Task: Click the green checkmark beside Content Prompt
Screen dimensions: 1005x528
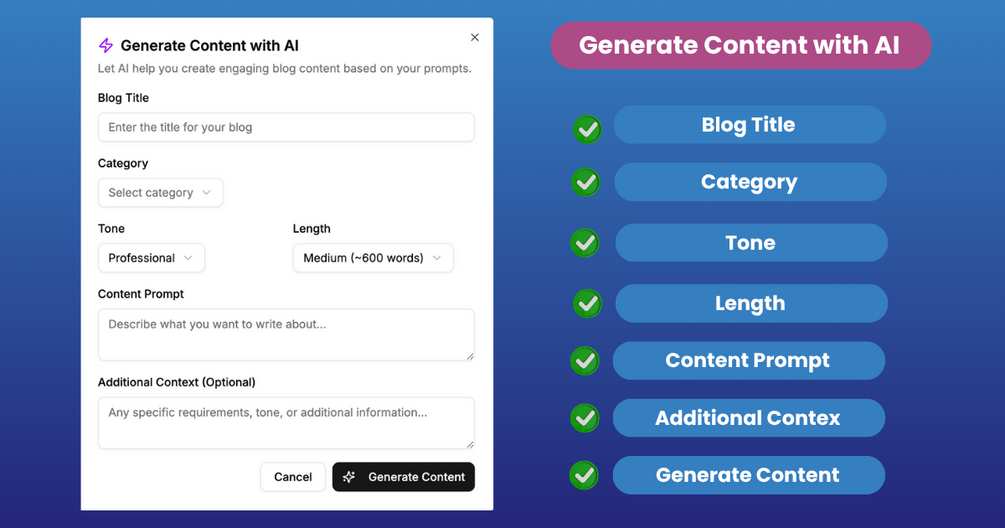Action: coord(585,361)
